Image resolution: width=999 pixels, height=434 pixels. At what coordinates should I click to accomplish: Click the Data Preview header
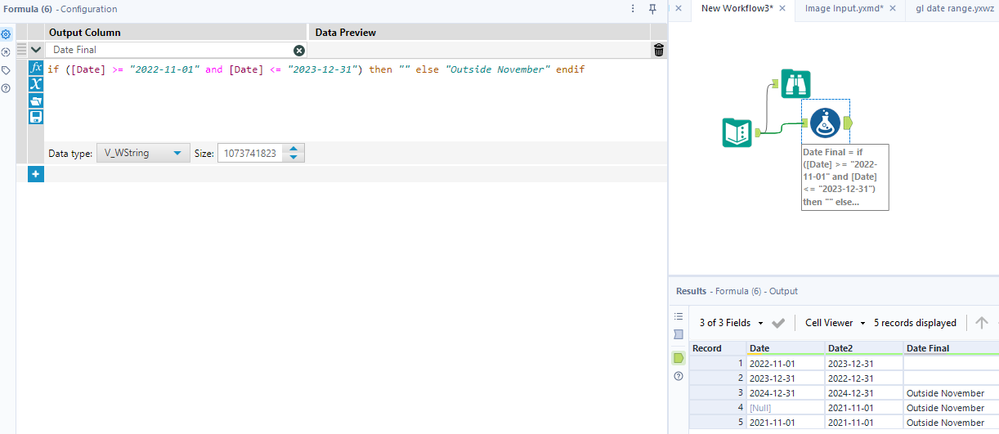pyautogui.click(x=479, y=33)
